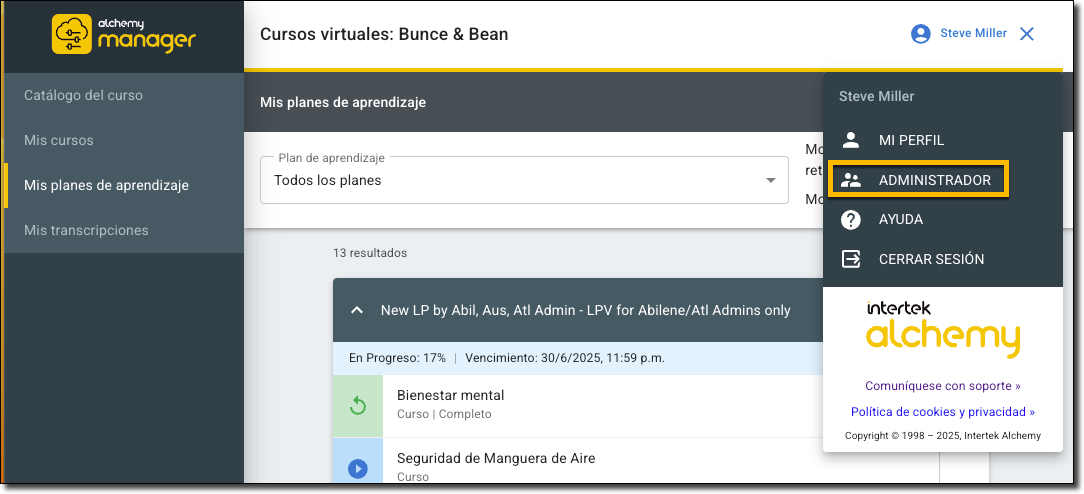Choose ADMINISTRADOR from the user menu
1084x494 pixels.
click(934, 181)
